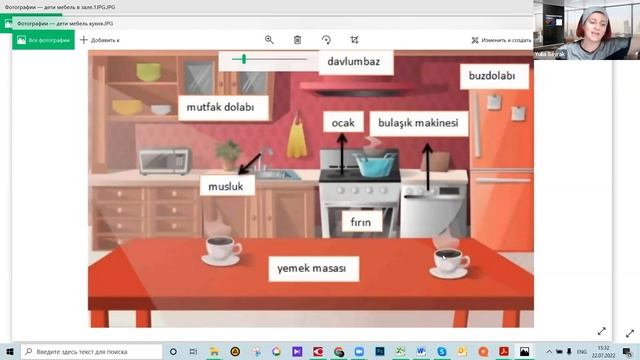Viewport: 640px width, 360px height.
Task: Open Excel from taskbar
Action: point(400,351)
